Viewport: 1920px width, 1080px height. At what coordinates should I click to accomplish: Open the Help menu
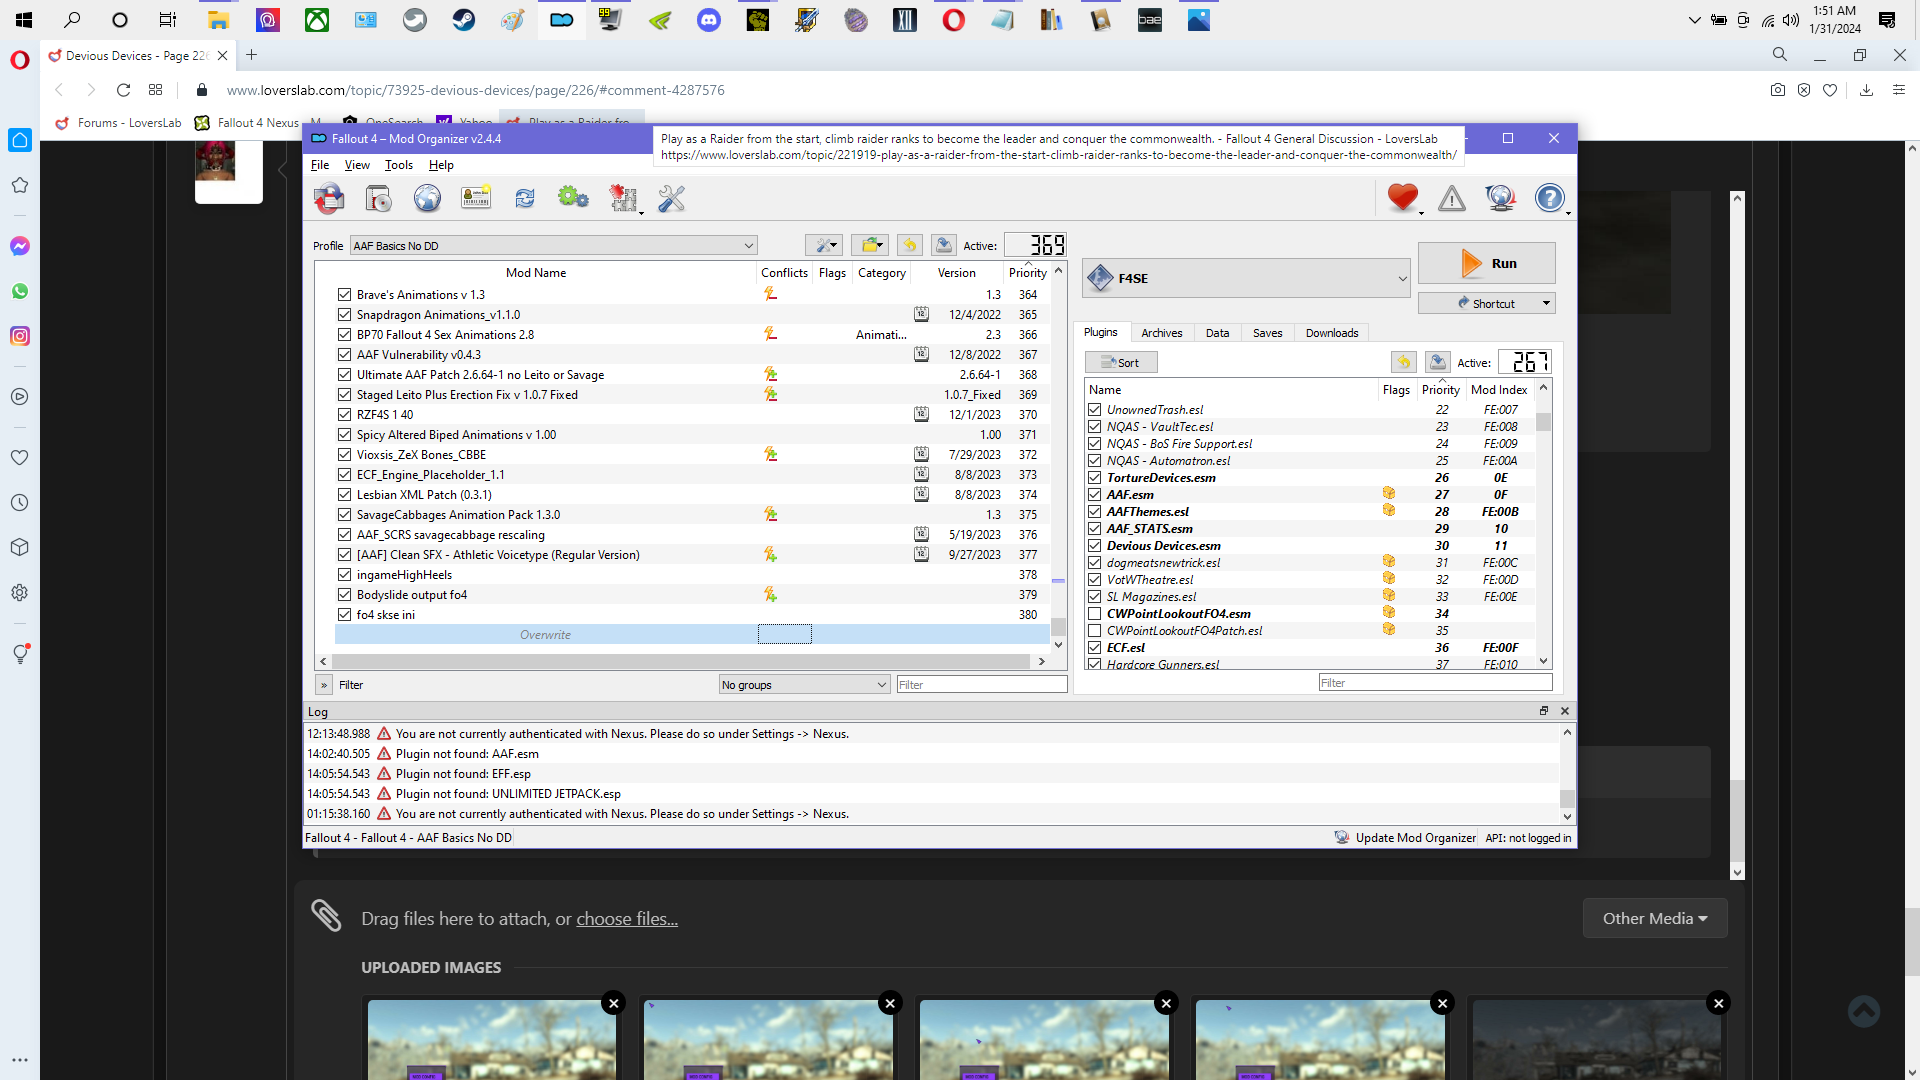tap(441, 165)
